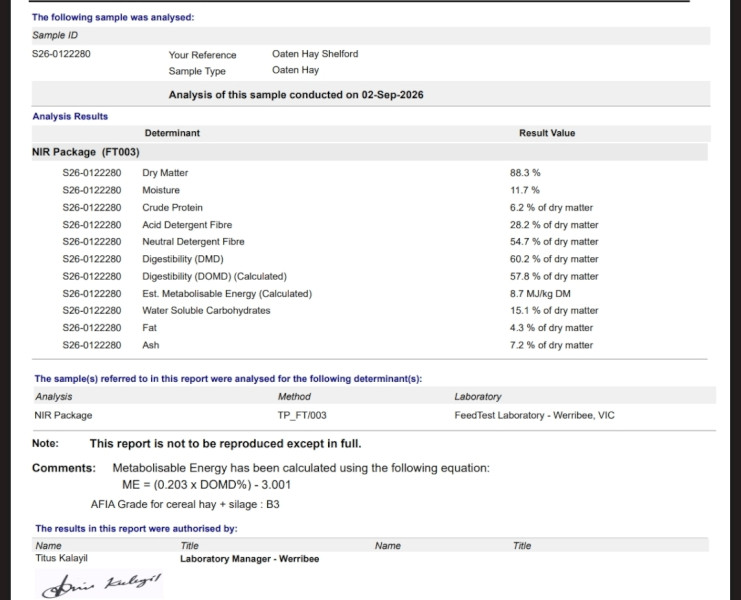Click the 'analysed for the following determinant(s)' heading

click(228, 379)
